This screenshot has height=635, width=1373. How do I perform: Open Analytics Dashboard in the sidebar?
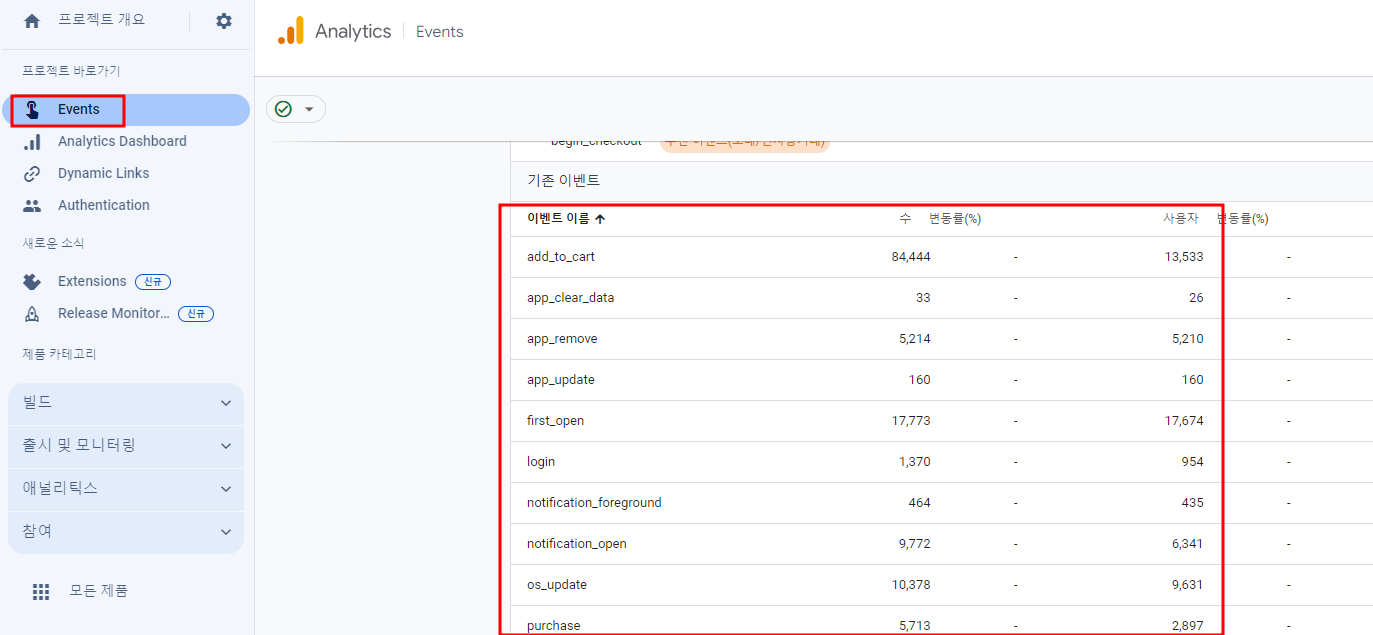click(x=122, y=142)
